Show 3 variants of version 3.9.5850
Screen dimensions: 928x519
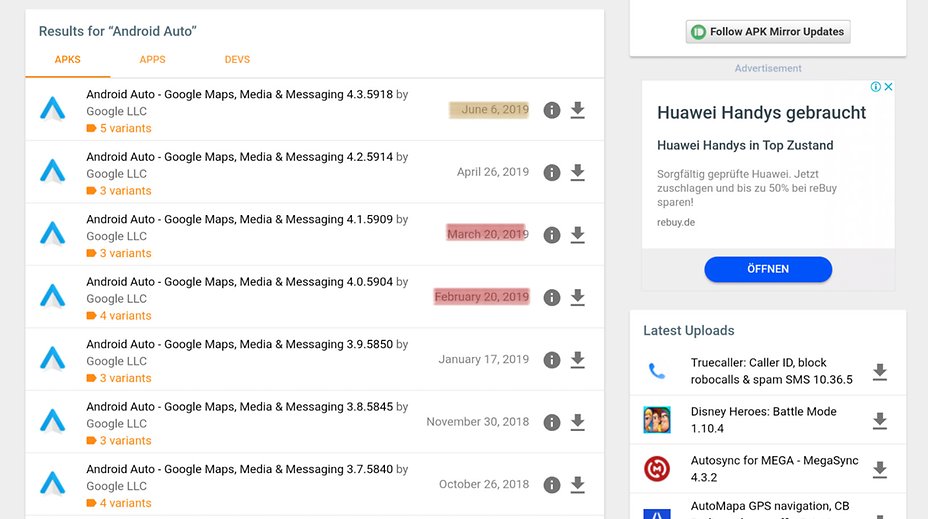point(119,378)
